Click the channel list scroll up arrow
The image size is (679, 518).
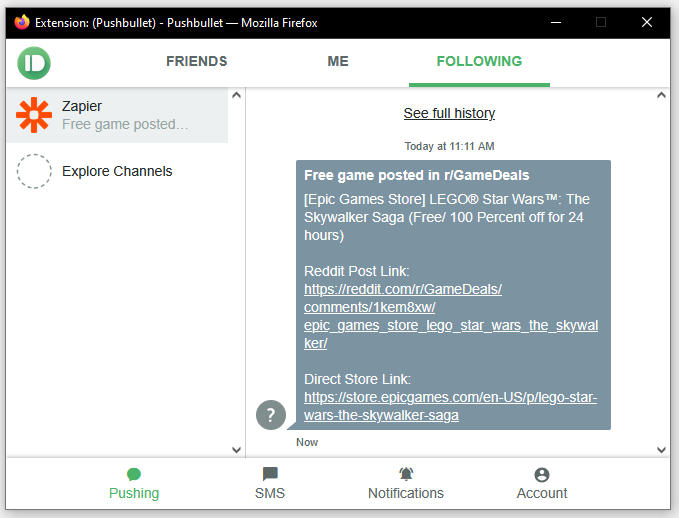pyautogui.click(x=236, y=95)
